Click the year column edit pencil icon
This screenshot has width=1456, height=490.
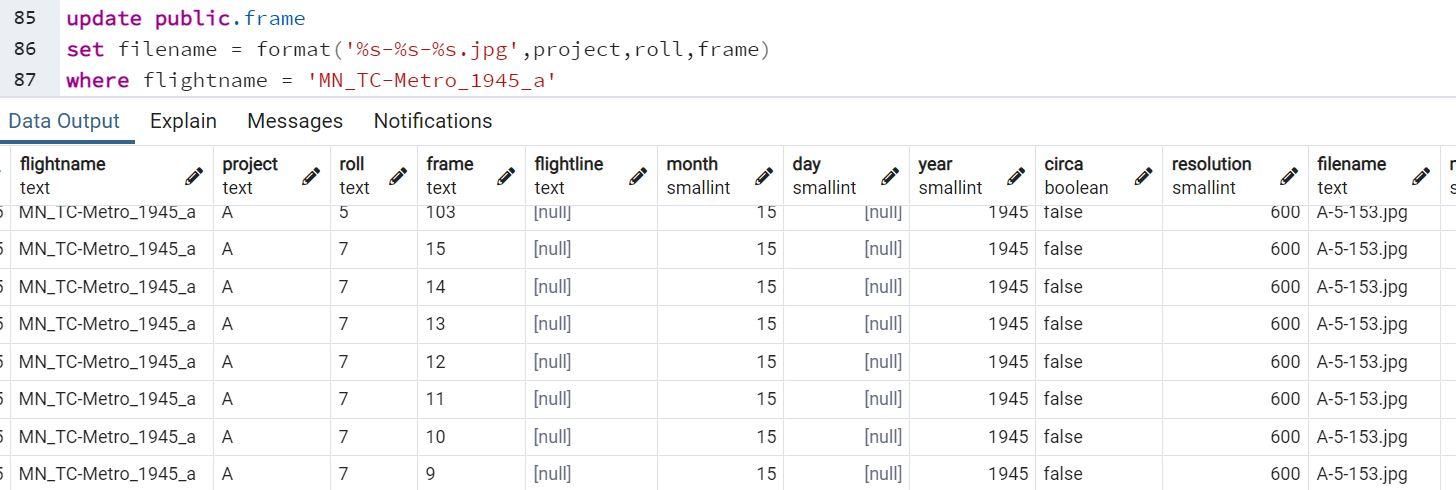tap(1016, 177)
